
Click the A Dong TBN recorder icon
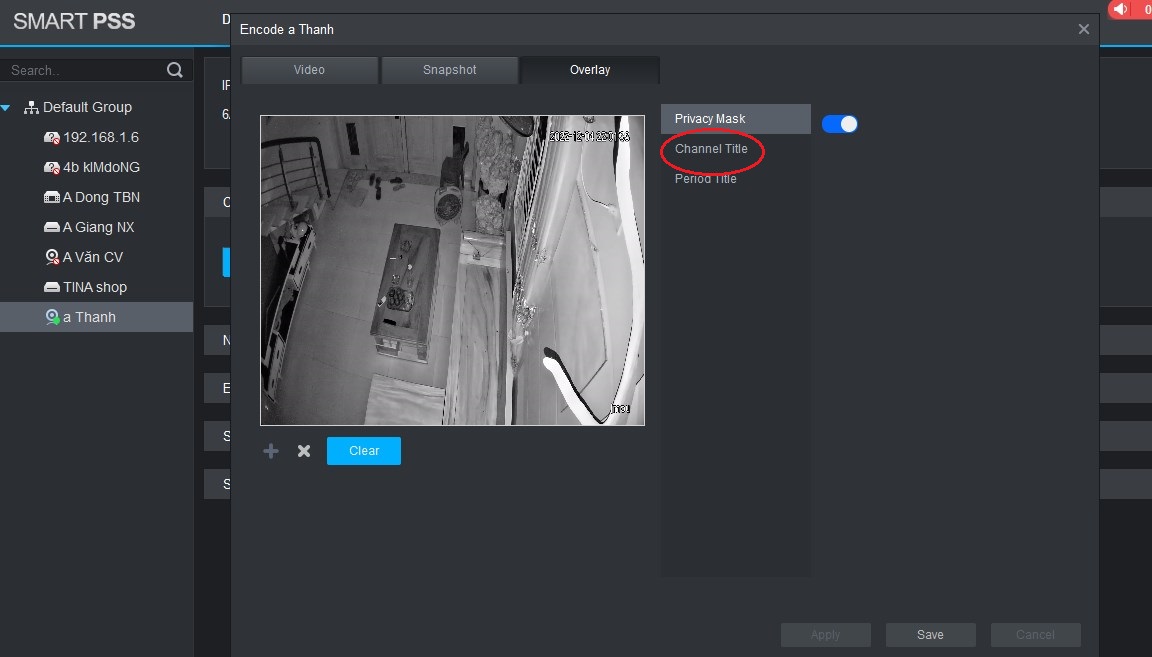coord(52,197)
